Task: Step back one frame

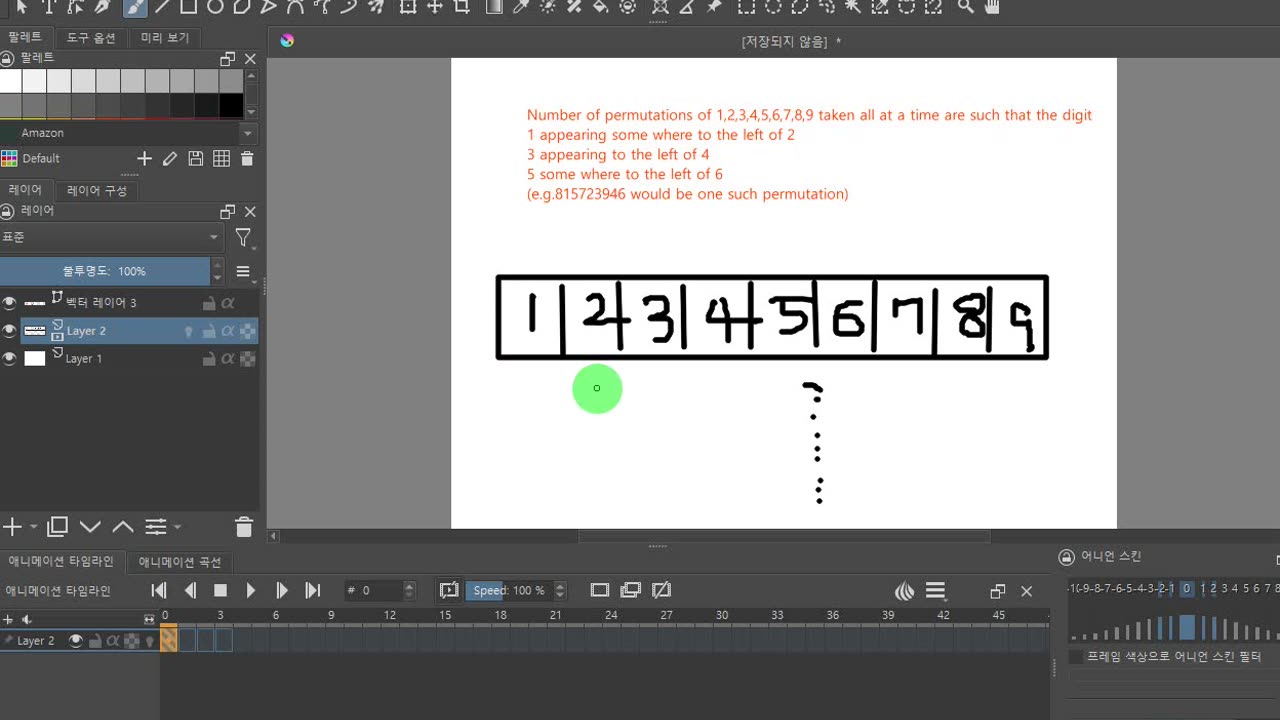Action: (190, 591)
